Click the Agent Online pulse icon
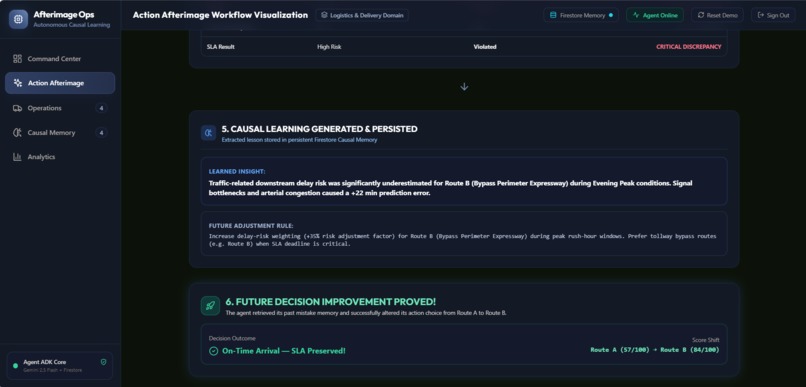 click(x=636, y=15)
